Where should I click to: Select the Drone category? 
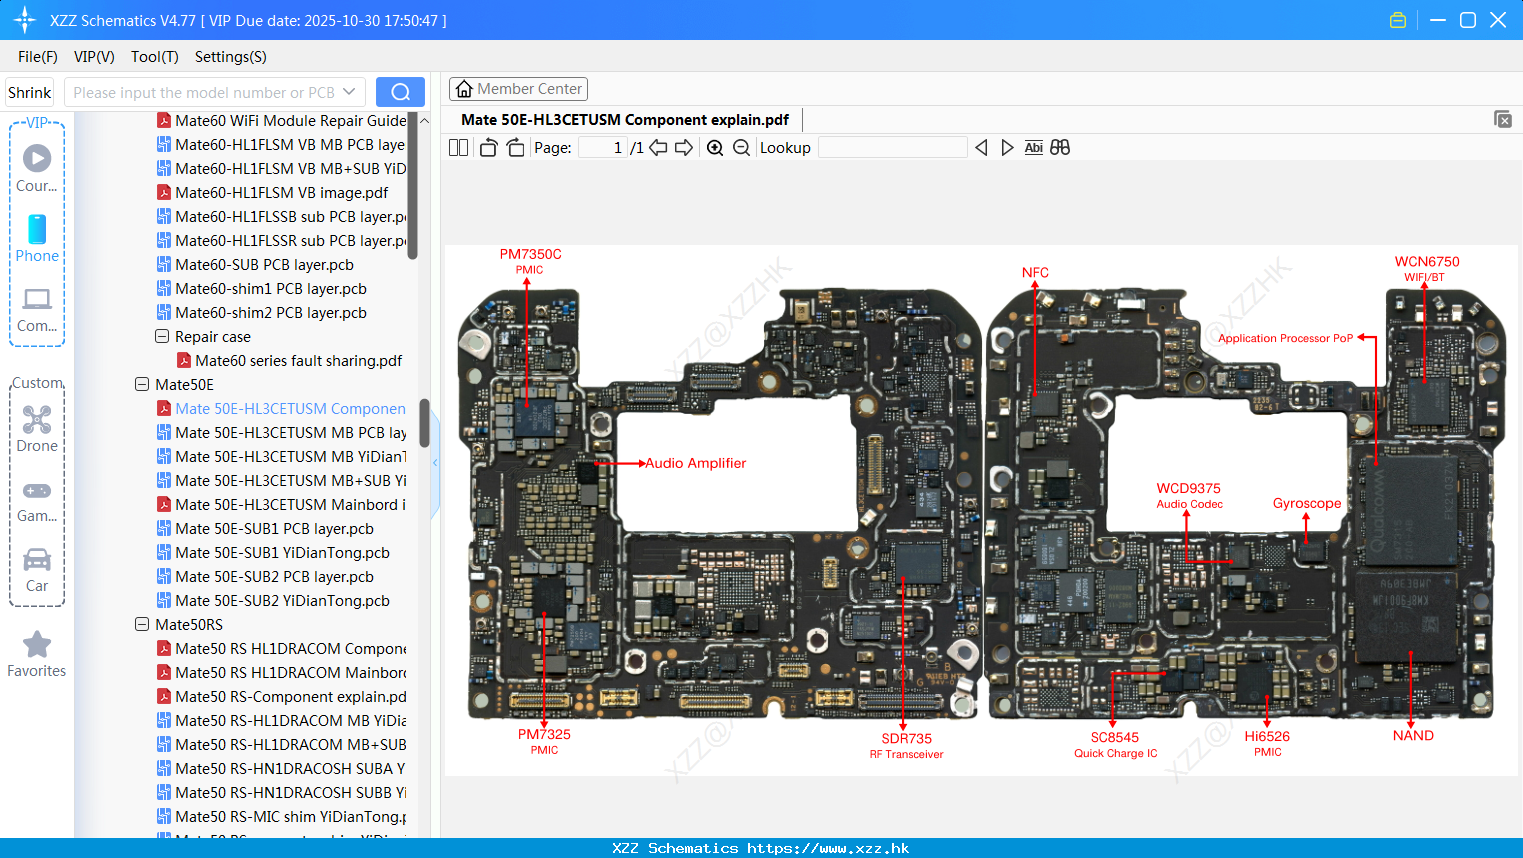[x=37, y=429]
